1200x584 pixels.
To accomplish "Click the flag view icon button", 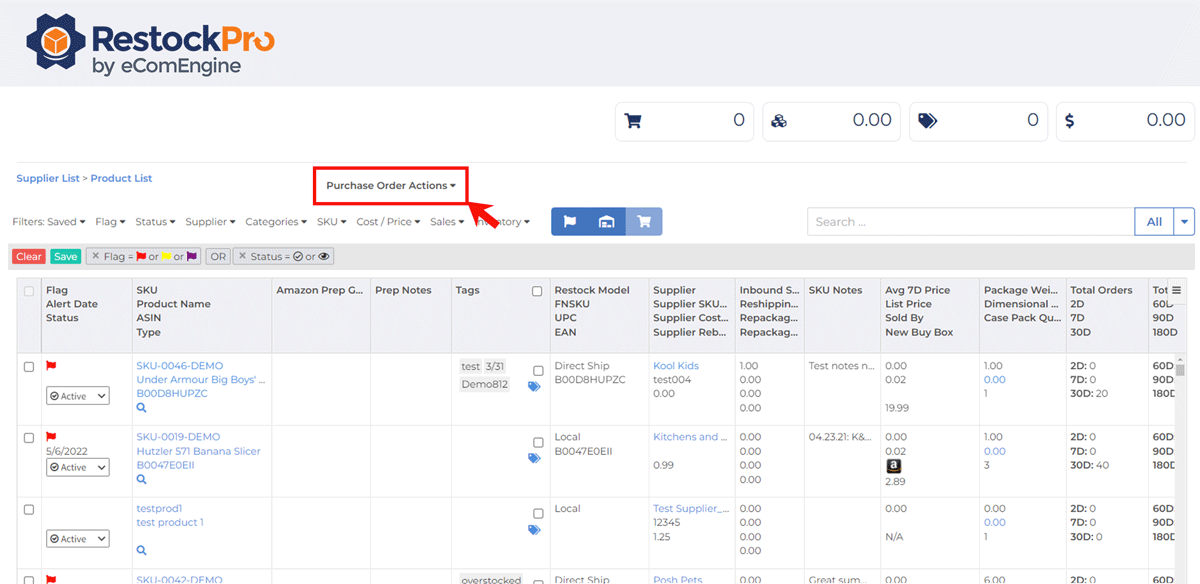I will tap(570, 222).
